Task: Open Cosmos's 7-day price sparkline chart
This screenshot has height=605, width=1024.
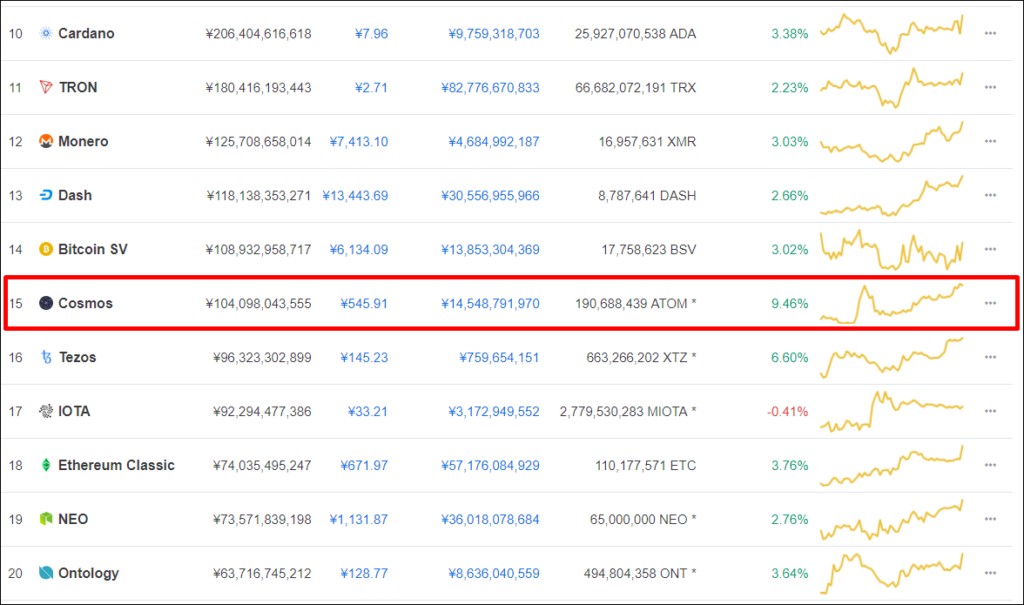Action: (891, 303)
